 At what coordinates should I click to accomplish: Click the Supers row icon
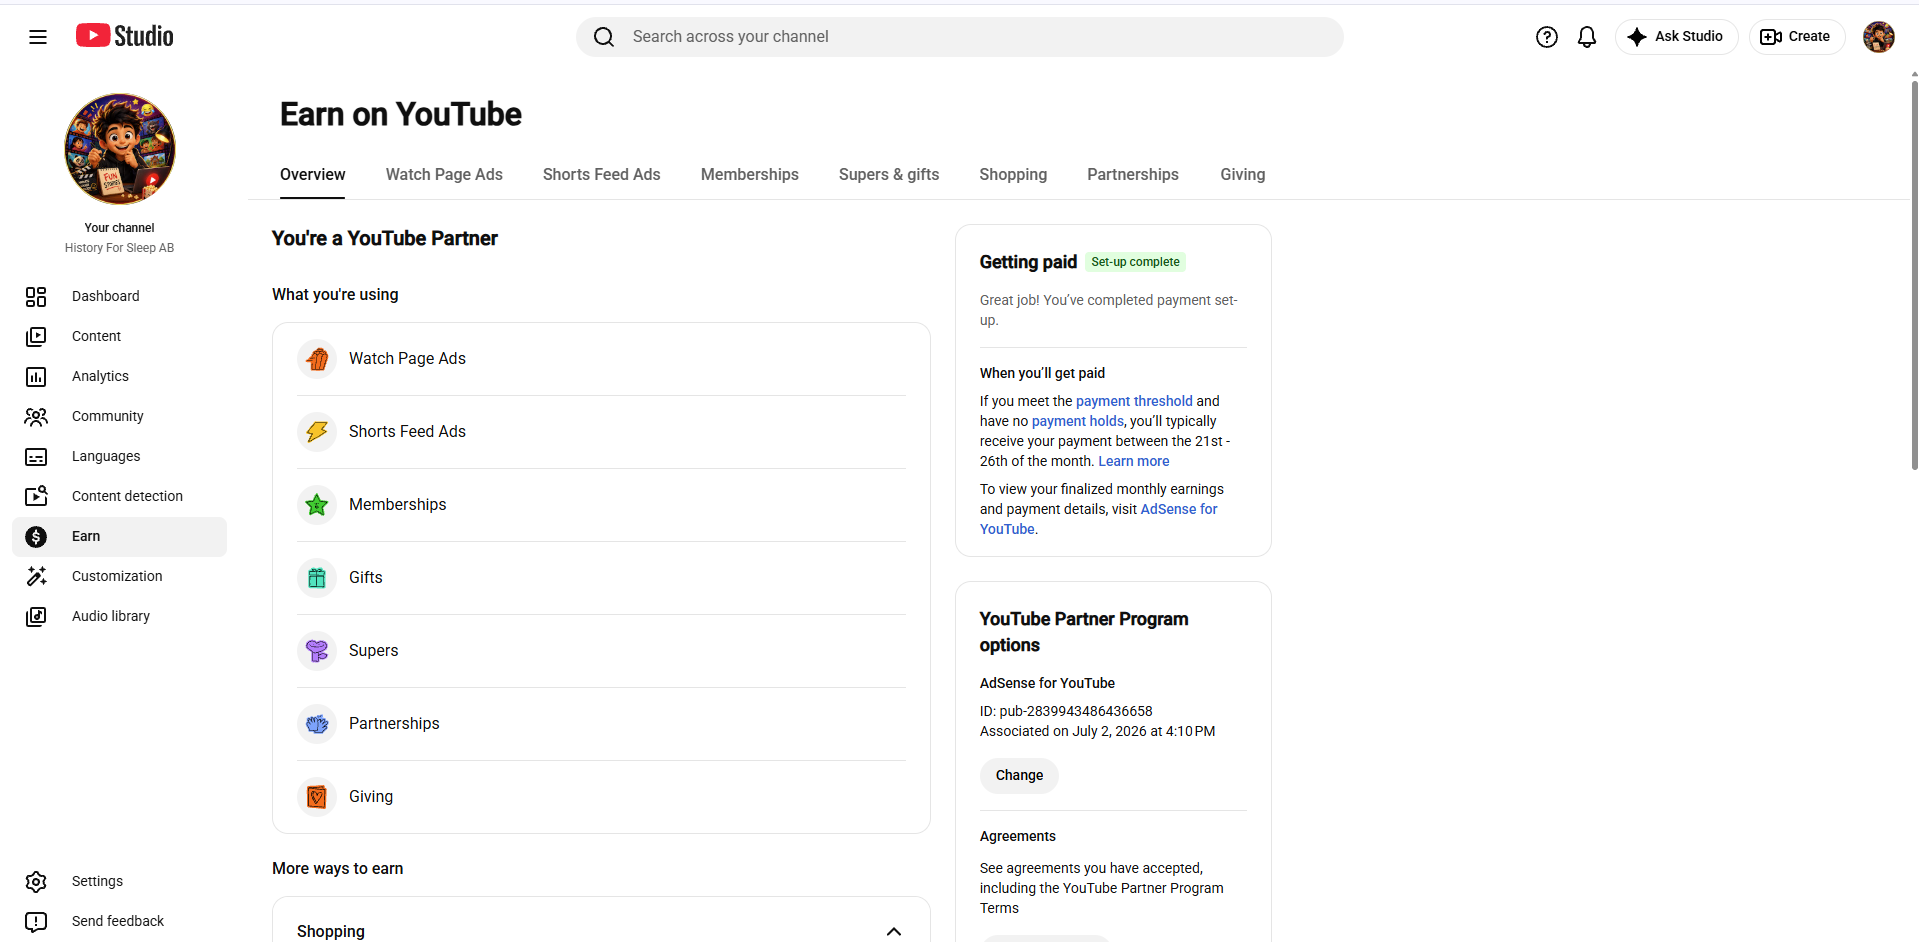[317, 651]
